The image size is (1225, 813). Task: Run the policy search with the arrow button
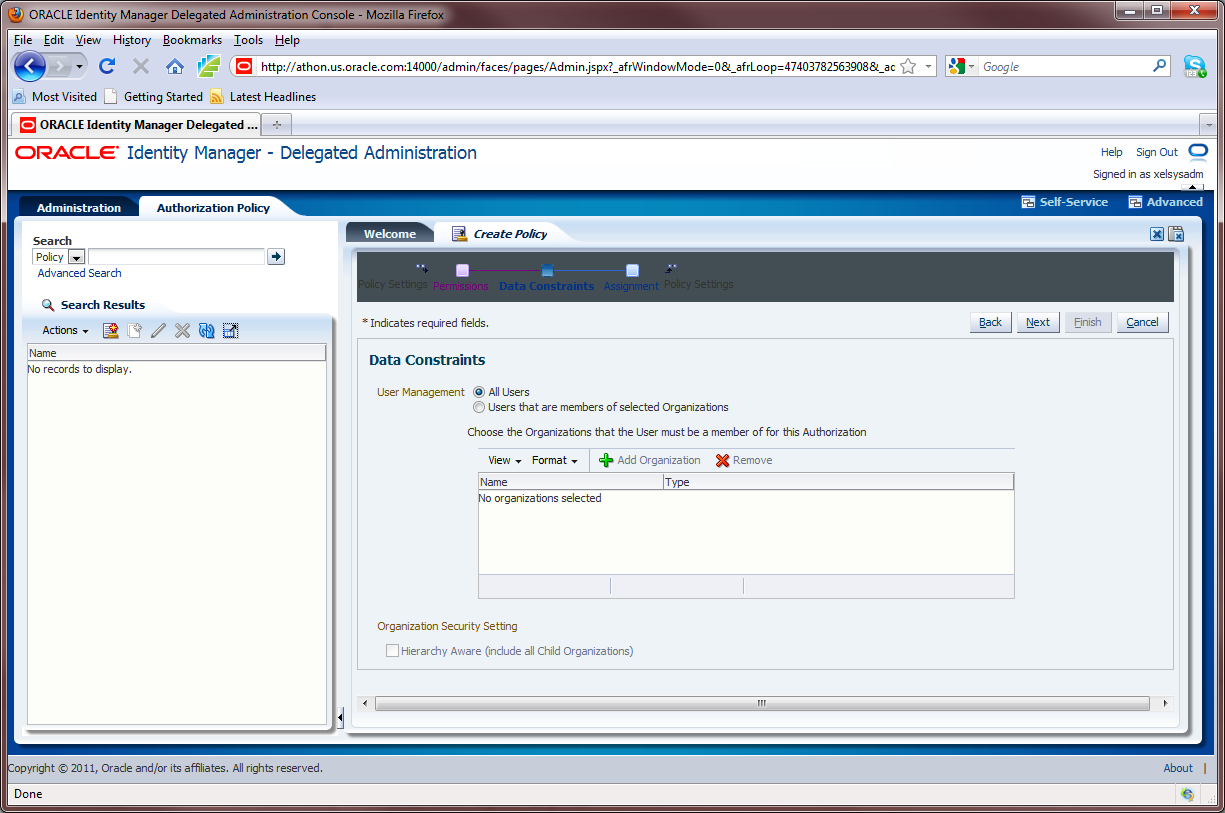(277, 257)
